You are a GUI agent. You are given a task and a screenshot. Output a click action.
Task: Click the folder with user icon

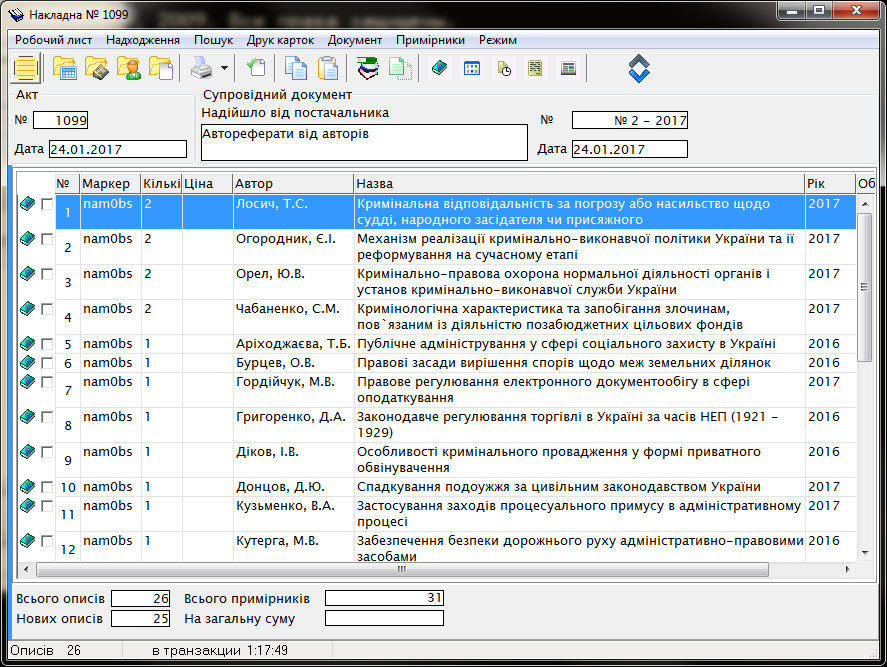(129, 68)
